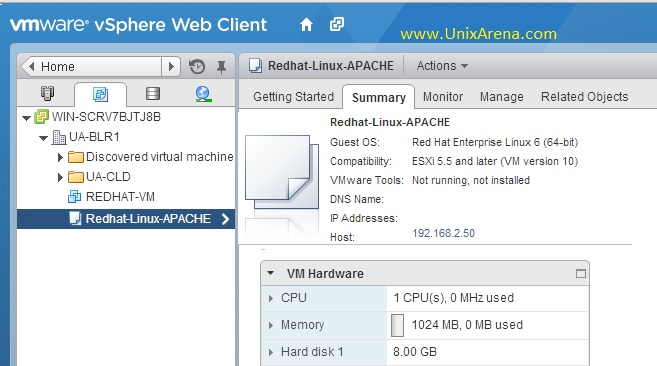Open the Monitor tab
Screen dimensions: 657x366
pos(443,97)
